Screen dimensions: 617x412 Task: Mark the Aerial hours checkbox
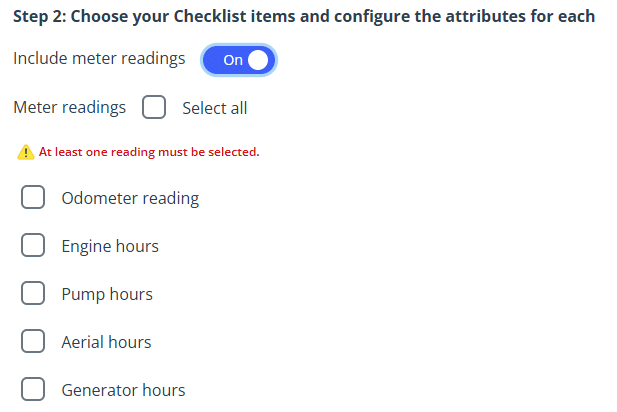point(33,342)
